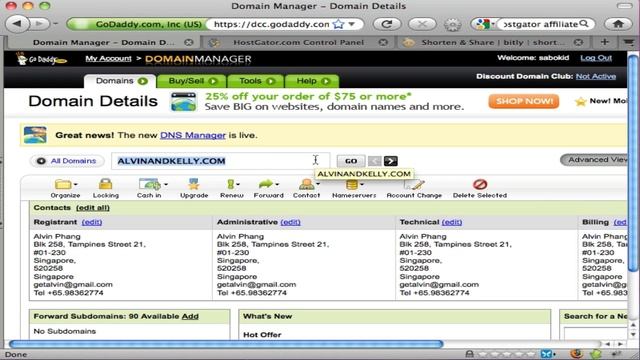Click edit all contacts link
This screenshot has width=640, height=360.
click(93, 208)
